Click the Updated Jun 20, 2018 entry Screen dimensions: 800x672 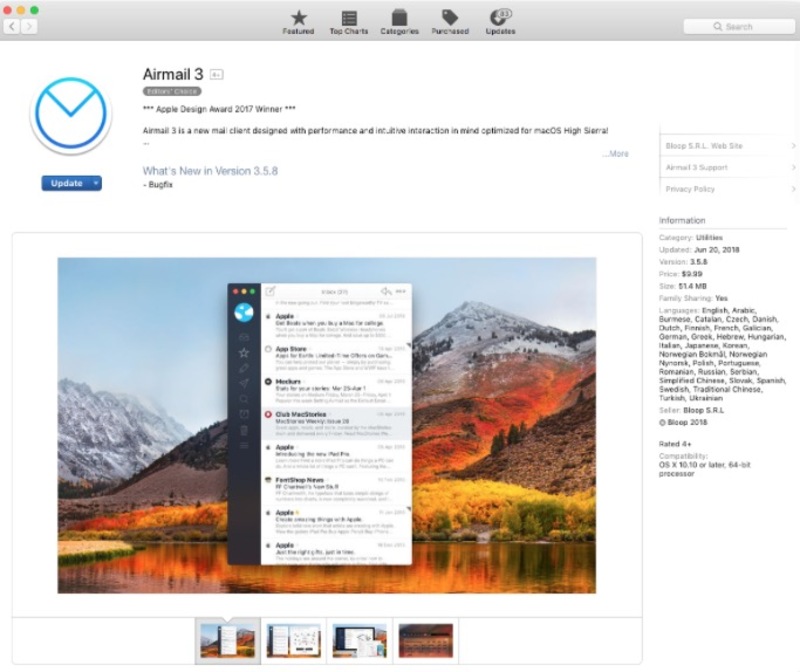[x=699, y=250]
